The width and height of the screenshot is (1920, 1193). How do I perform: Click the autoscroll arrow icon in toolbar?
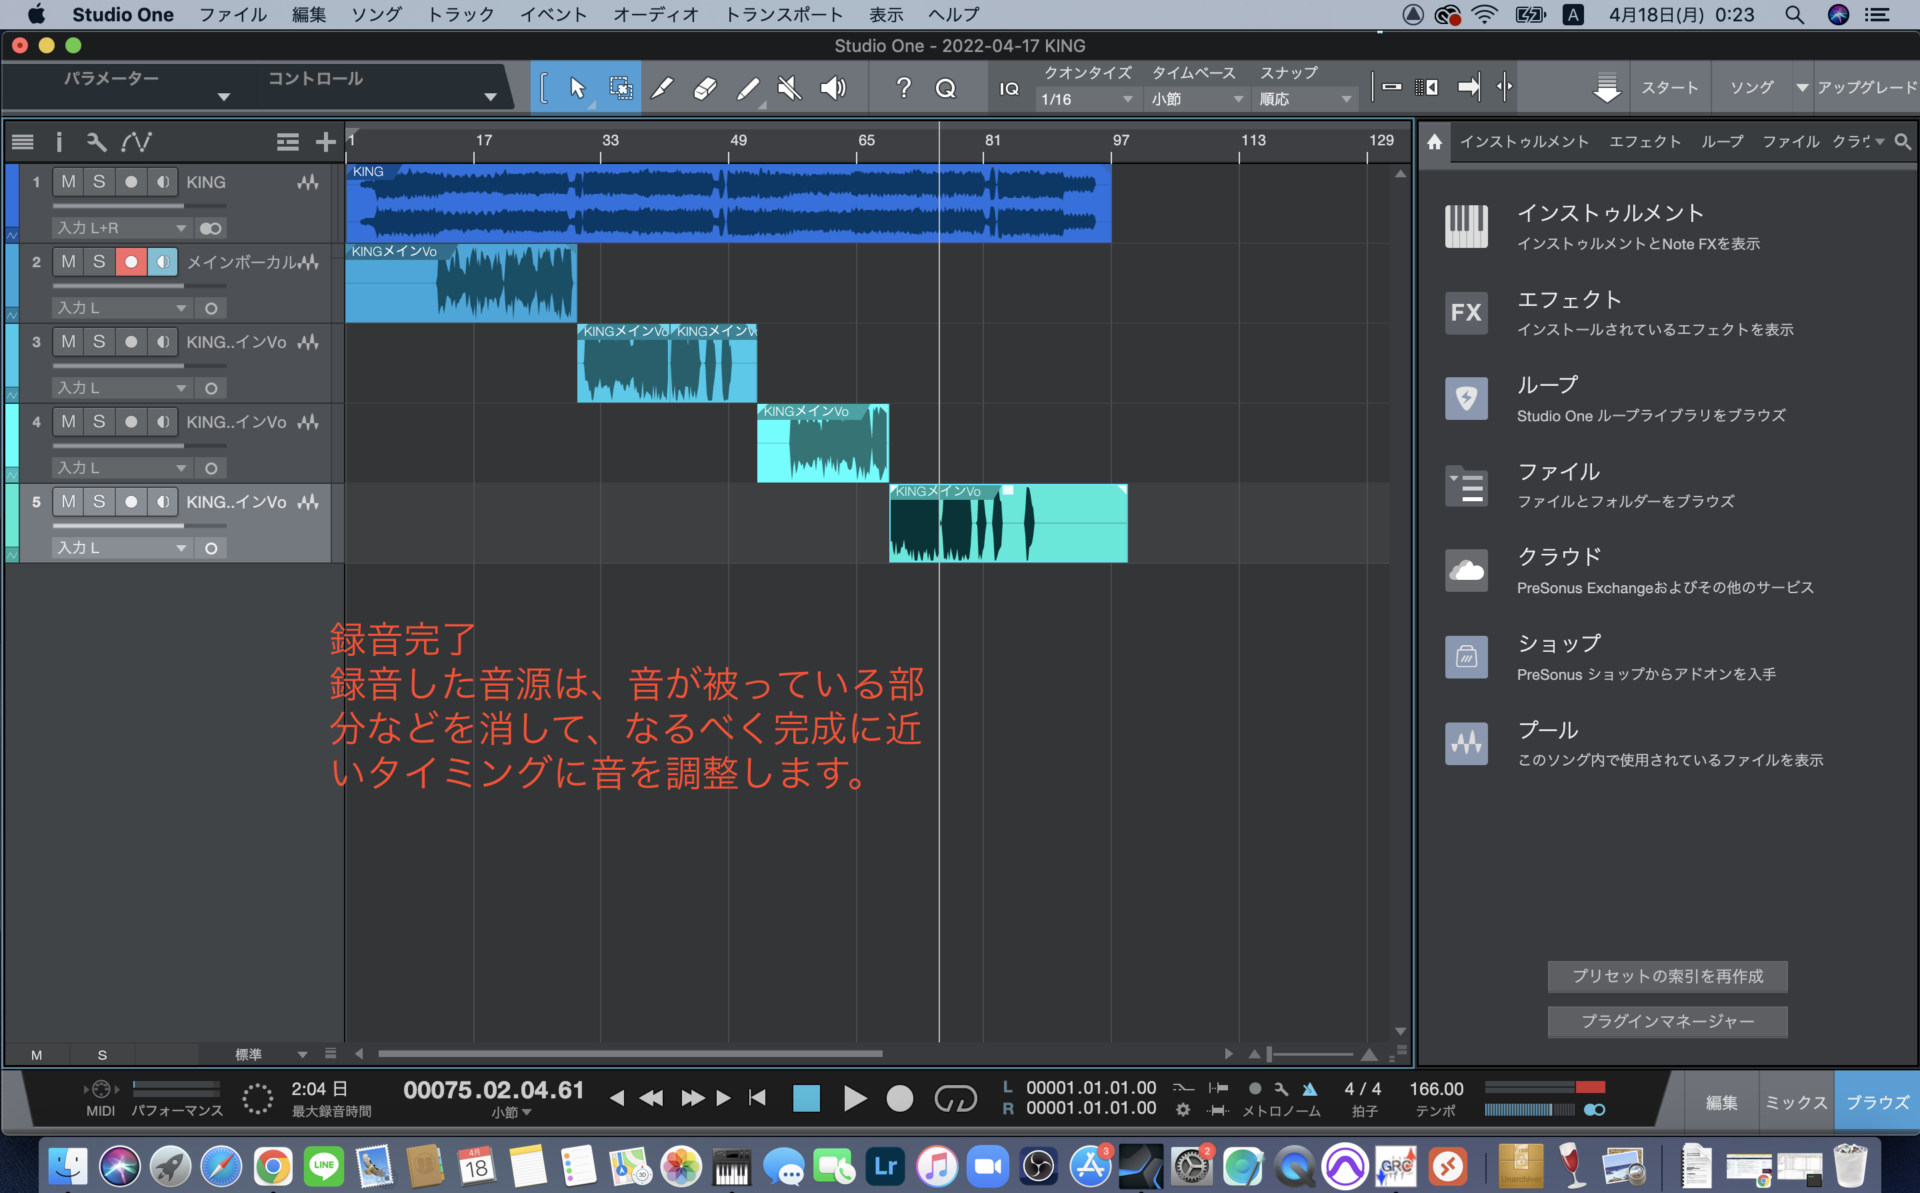pos(1468,87)
